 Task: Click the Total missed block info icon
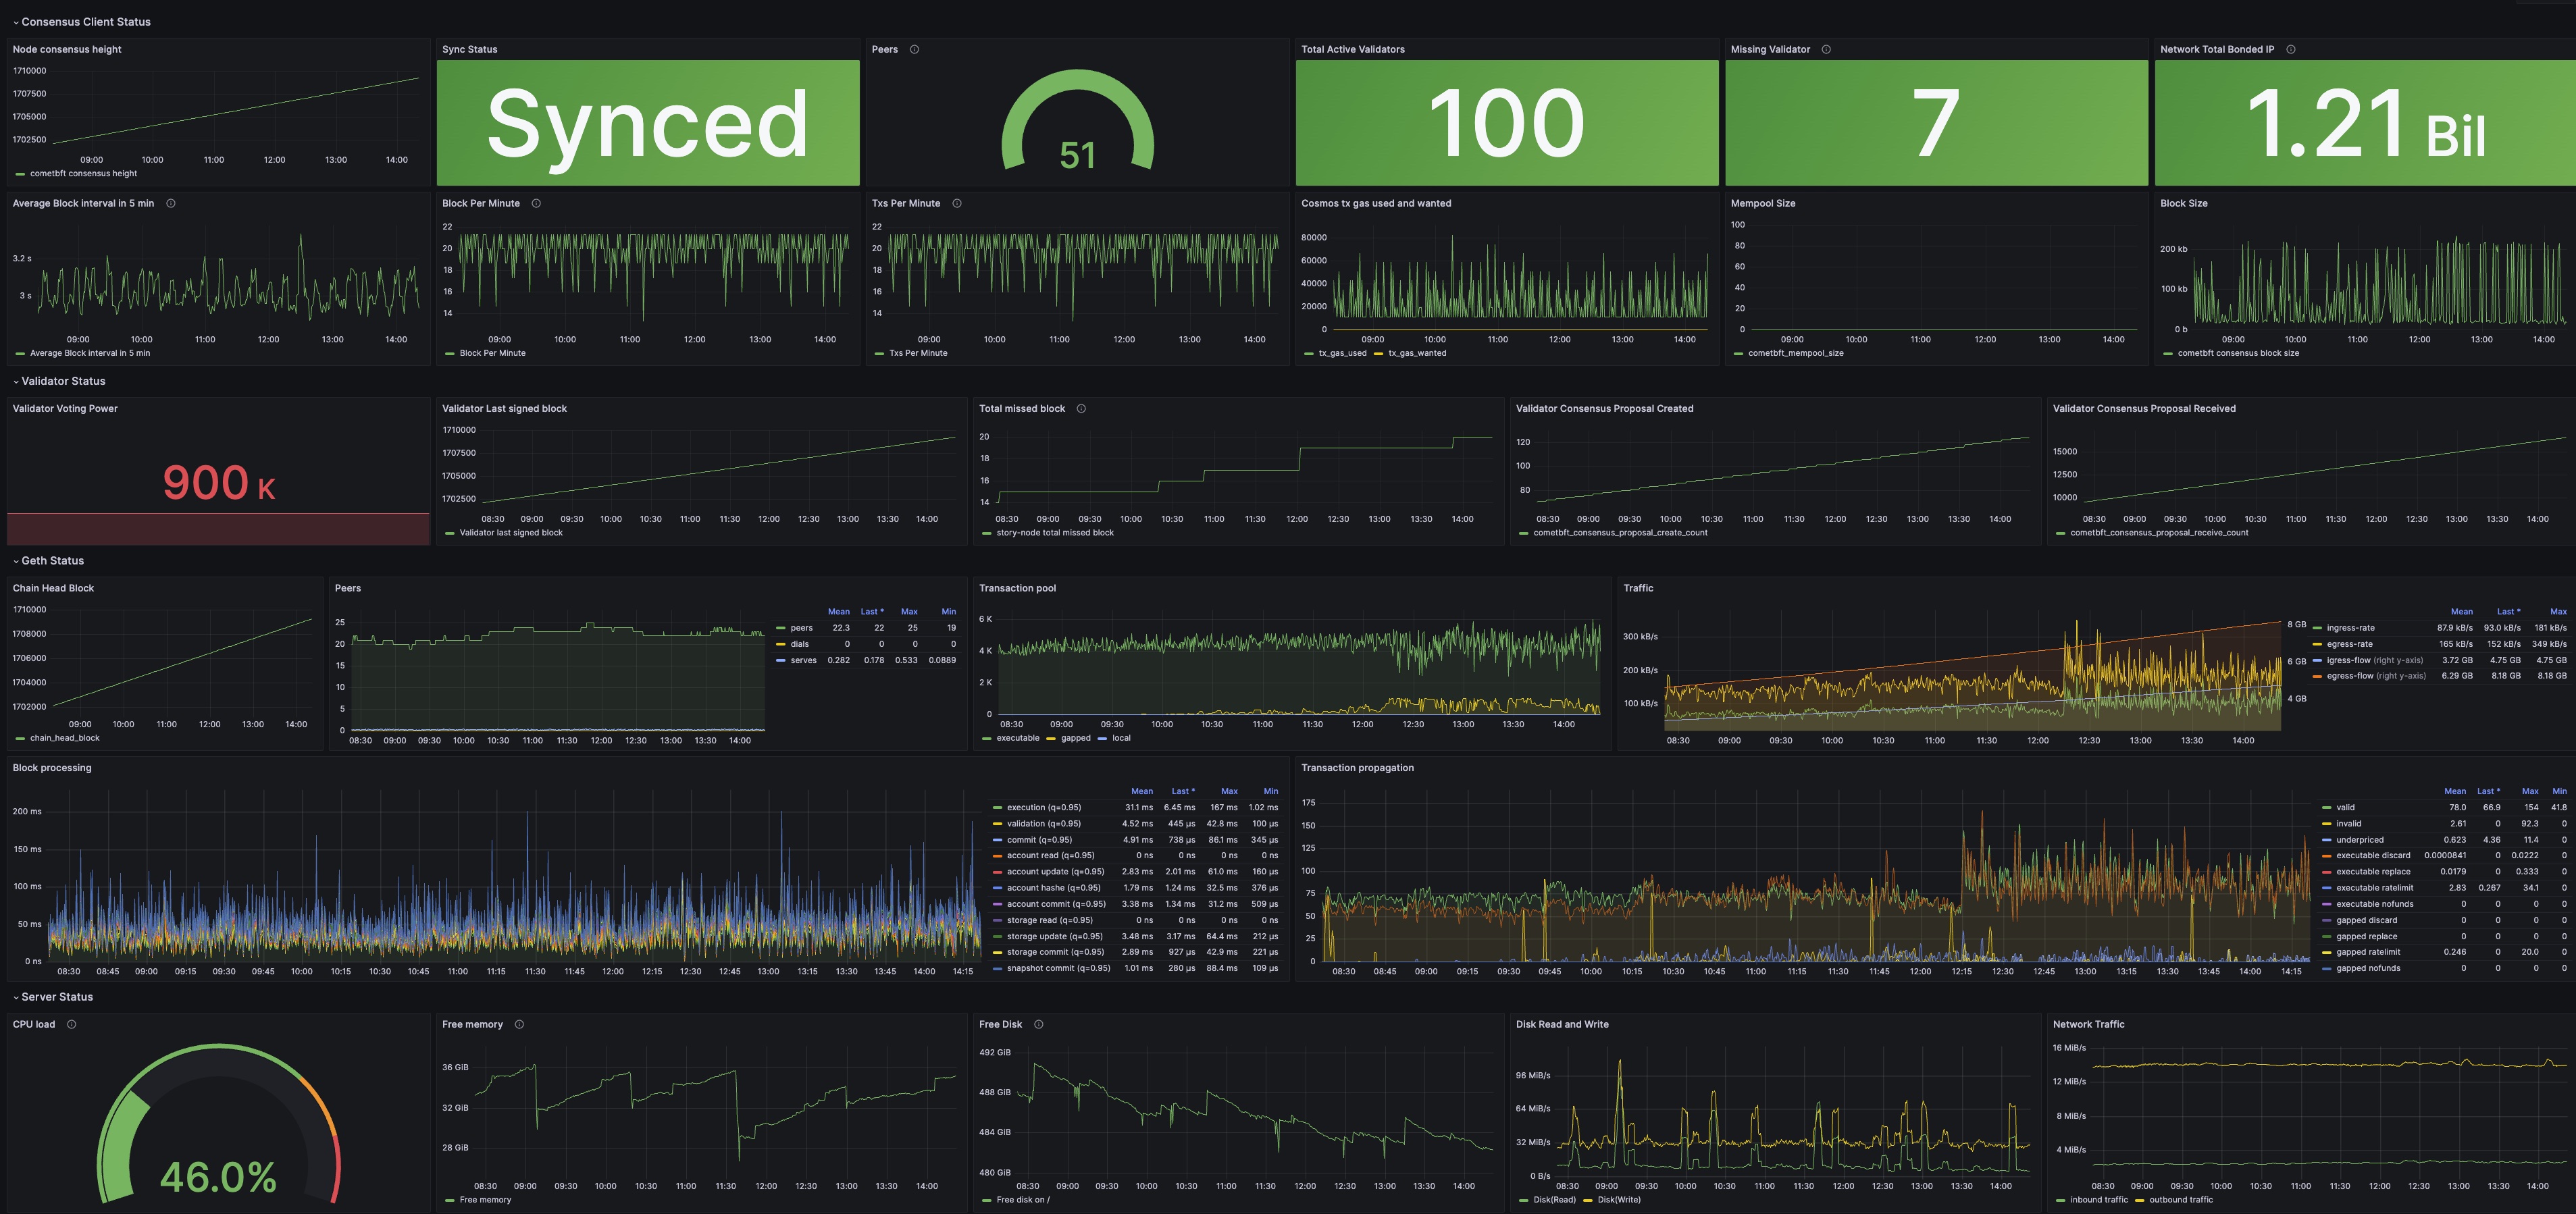1081,408
